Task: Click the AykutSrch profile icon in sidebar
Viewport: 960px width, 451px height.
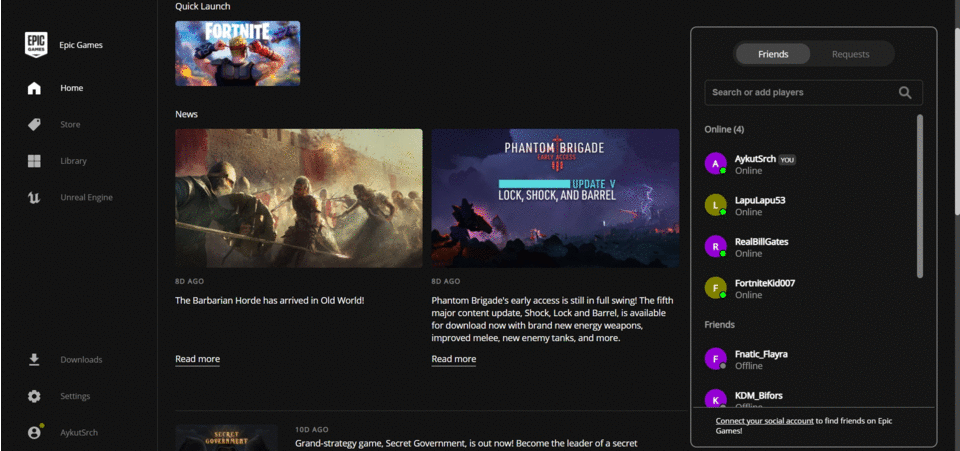Action: click(34, 432)
